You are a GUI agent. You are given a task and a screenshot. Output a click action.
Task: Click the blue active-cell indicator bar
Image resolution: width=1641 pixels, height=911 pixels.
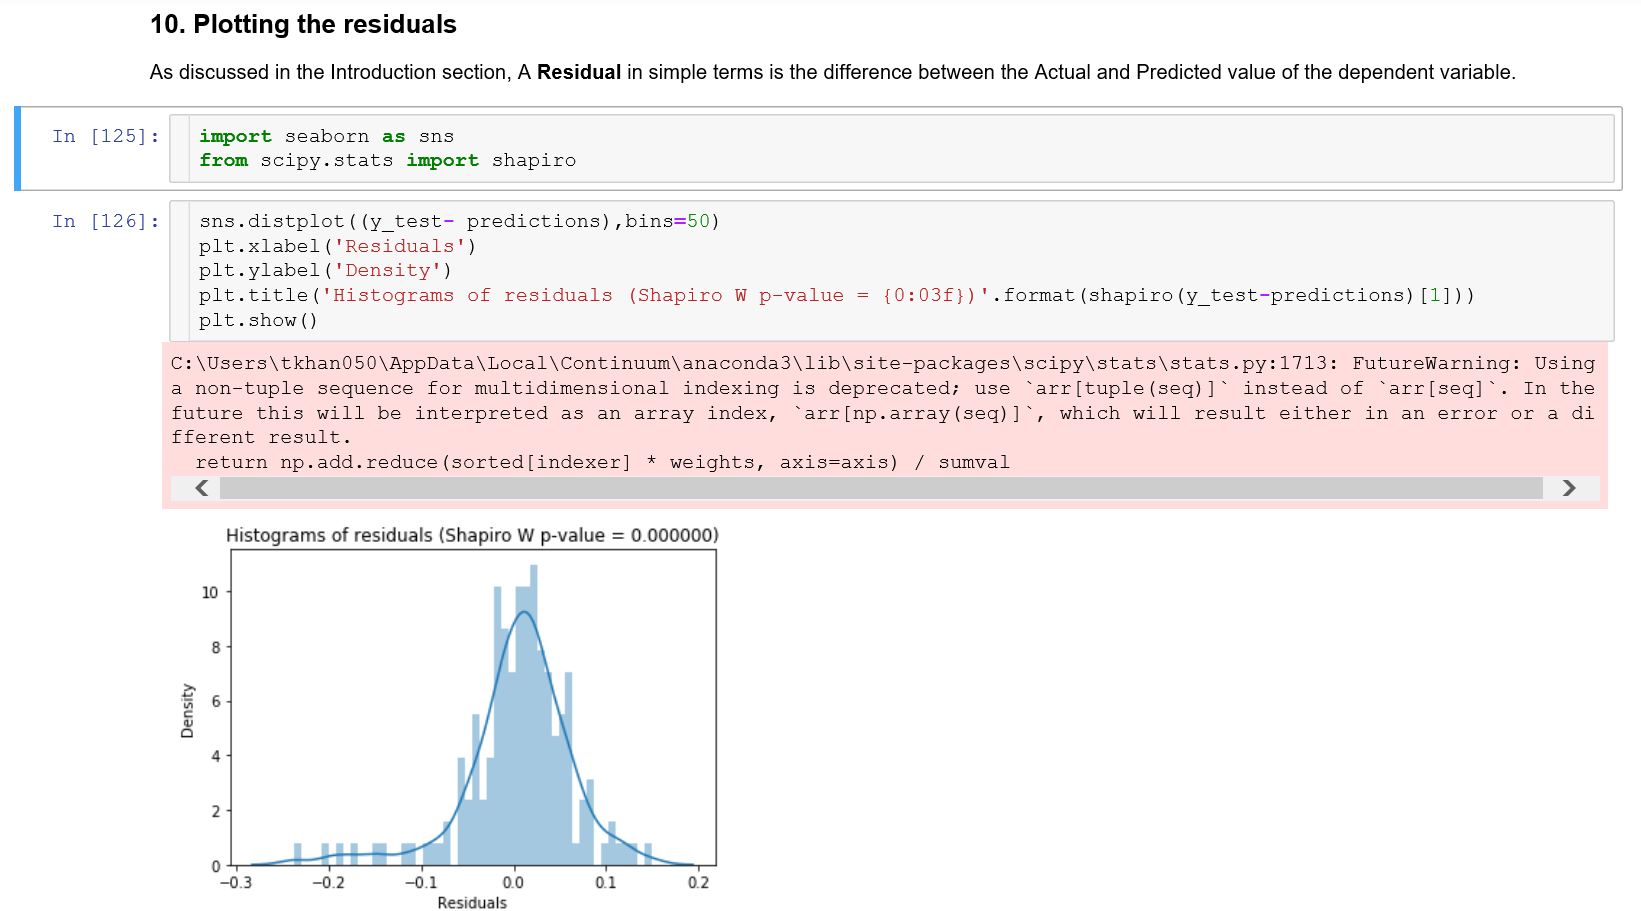(x=18, y=148)
